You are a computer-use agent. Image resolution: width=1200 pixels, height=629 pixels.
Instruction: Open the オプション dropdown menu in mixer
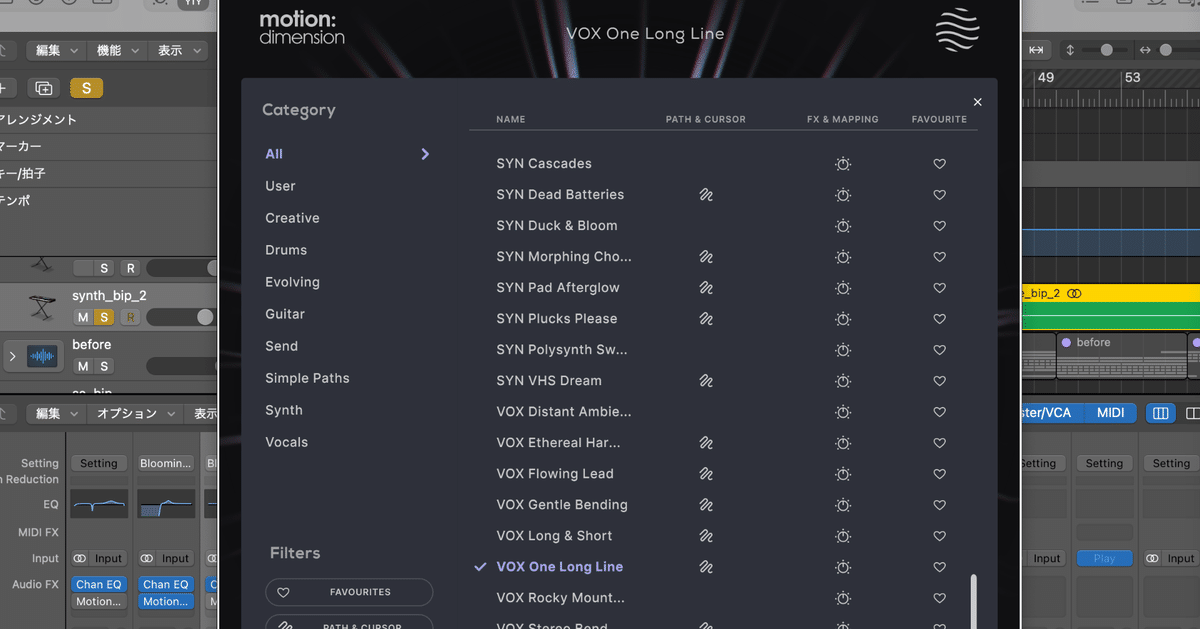tap(133, 413)
